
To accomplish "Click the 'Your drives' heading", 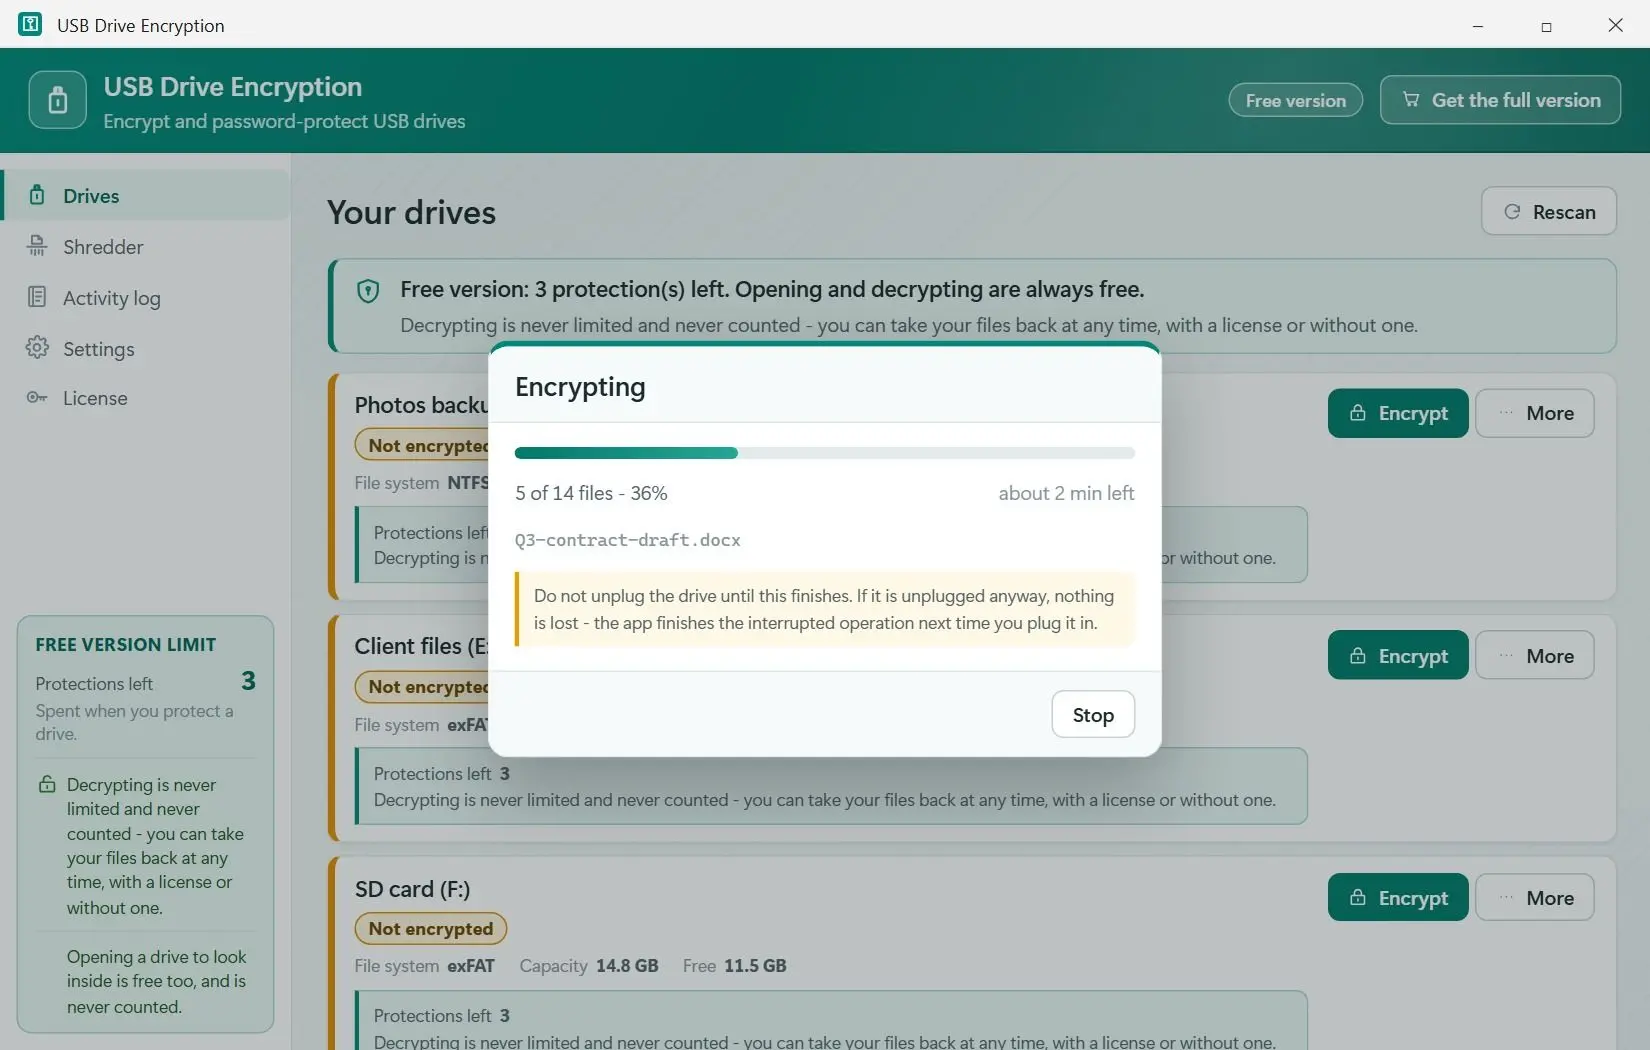I will click(x=411, y=213).
